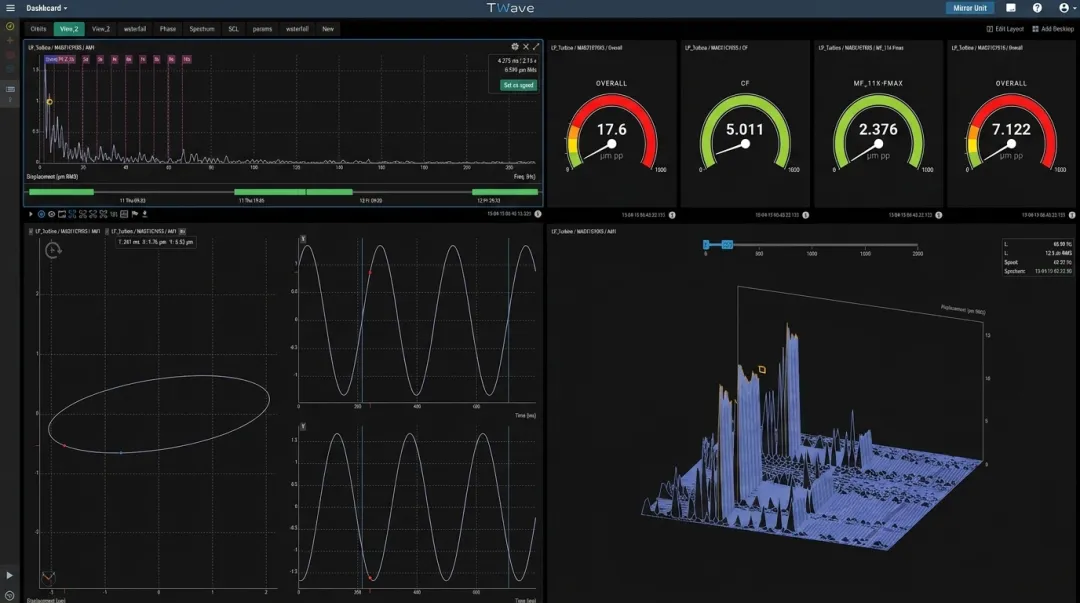Image resolution: width=1080 pixels, height=603 pixels.
Task: Switch to the Phase tab
Action: point(167,29)
